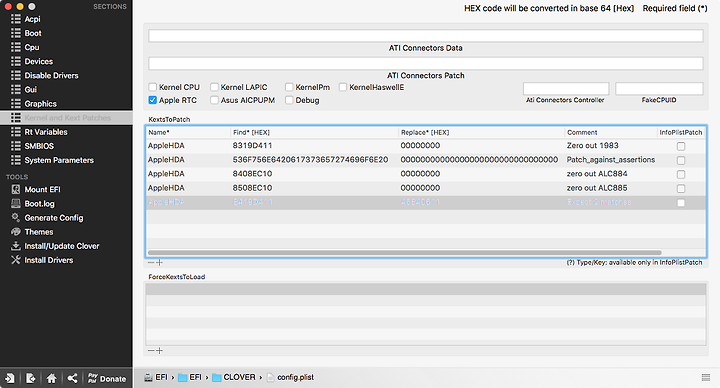Open System Parameters section
Image resolution: width=720 pixels, height=388 pixels.
point(59,160)
